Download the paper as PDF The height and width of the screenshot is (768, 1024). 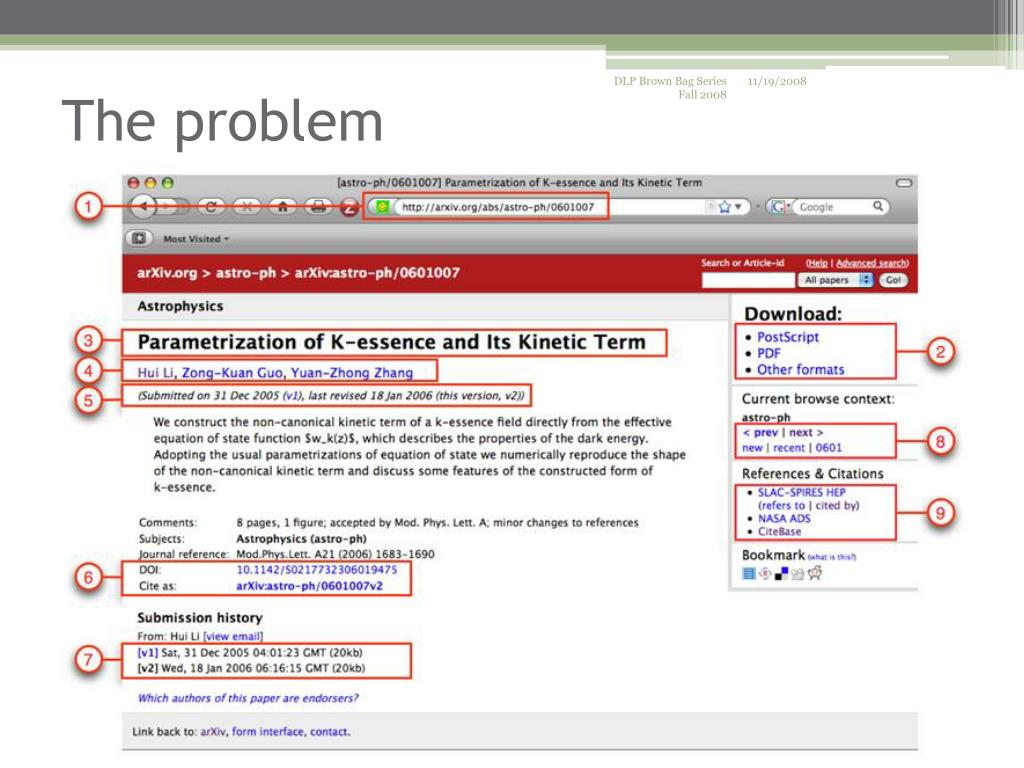point(769,353)
